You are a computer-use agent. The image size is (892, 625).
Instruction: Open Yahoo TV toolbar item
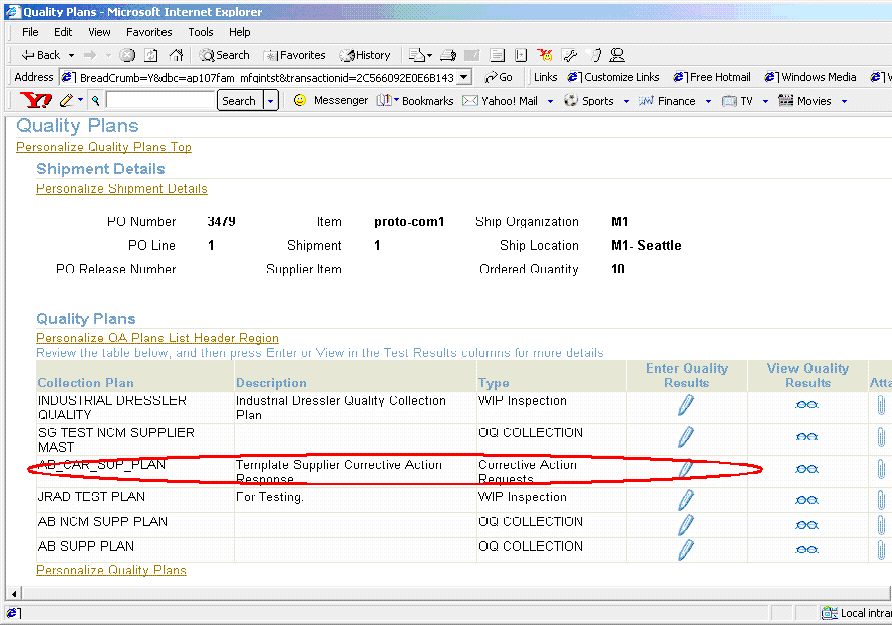[737, 101]
